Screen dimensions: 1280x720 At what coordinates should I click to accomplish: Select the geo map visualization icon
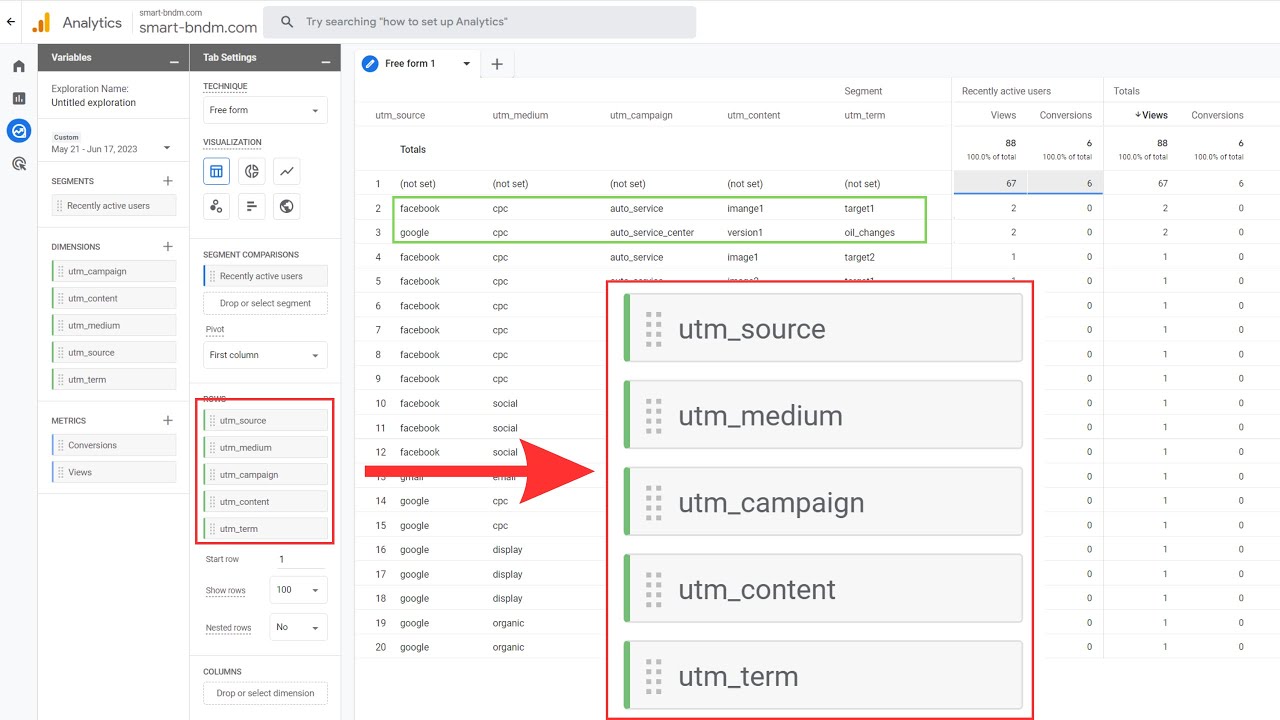[x=287, y=206]
